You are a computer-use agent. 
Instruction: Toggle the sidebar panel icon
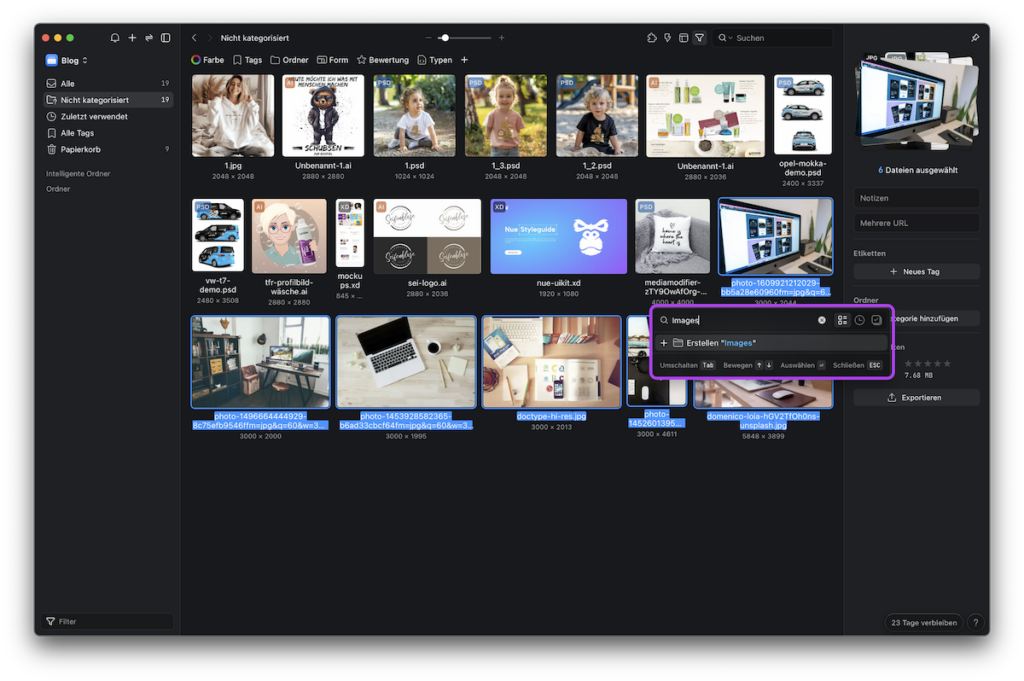(166, 38)
